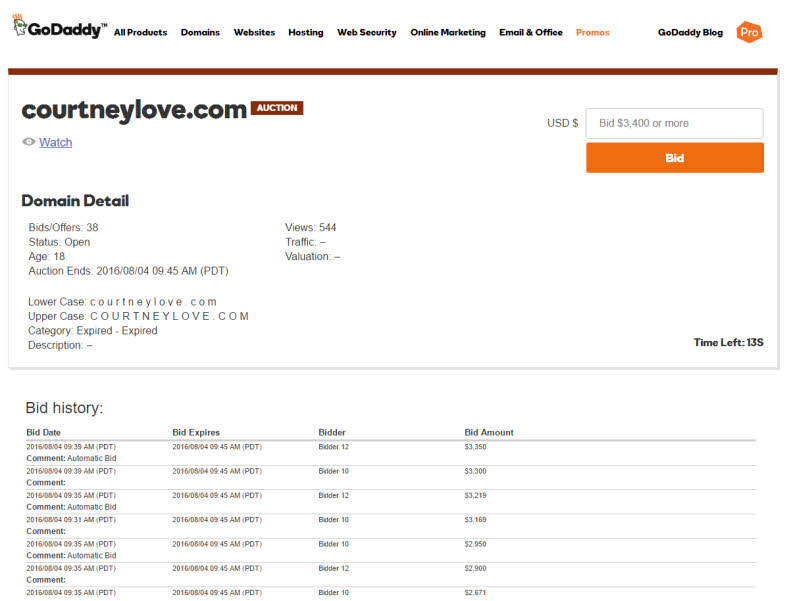
Task: Click the $2,950 bid amount
Action: pos(476,544)
